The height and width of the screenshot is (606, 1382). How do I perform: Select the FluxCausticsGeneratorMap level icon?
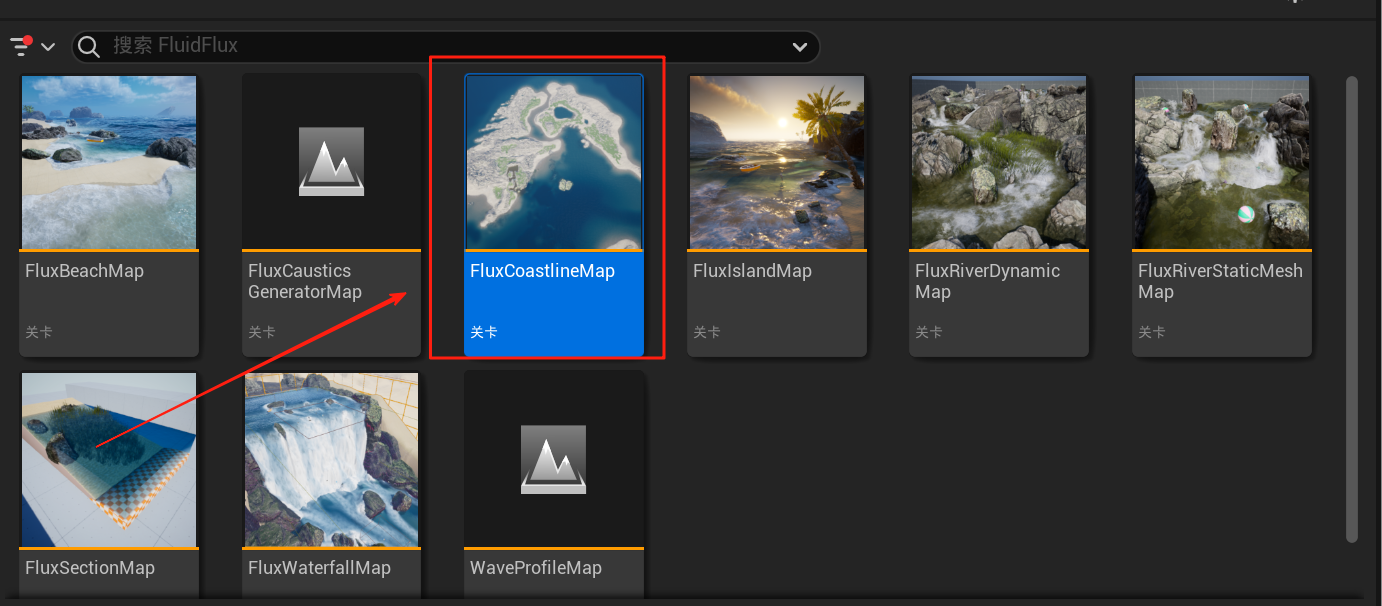click(x=331, y=162)
